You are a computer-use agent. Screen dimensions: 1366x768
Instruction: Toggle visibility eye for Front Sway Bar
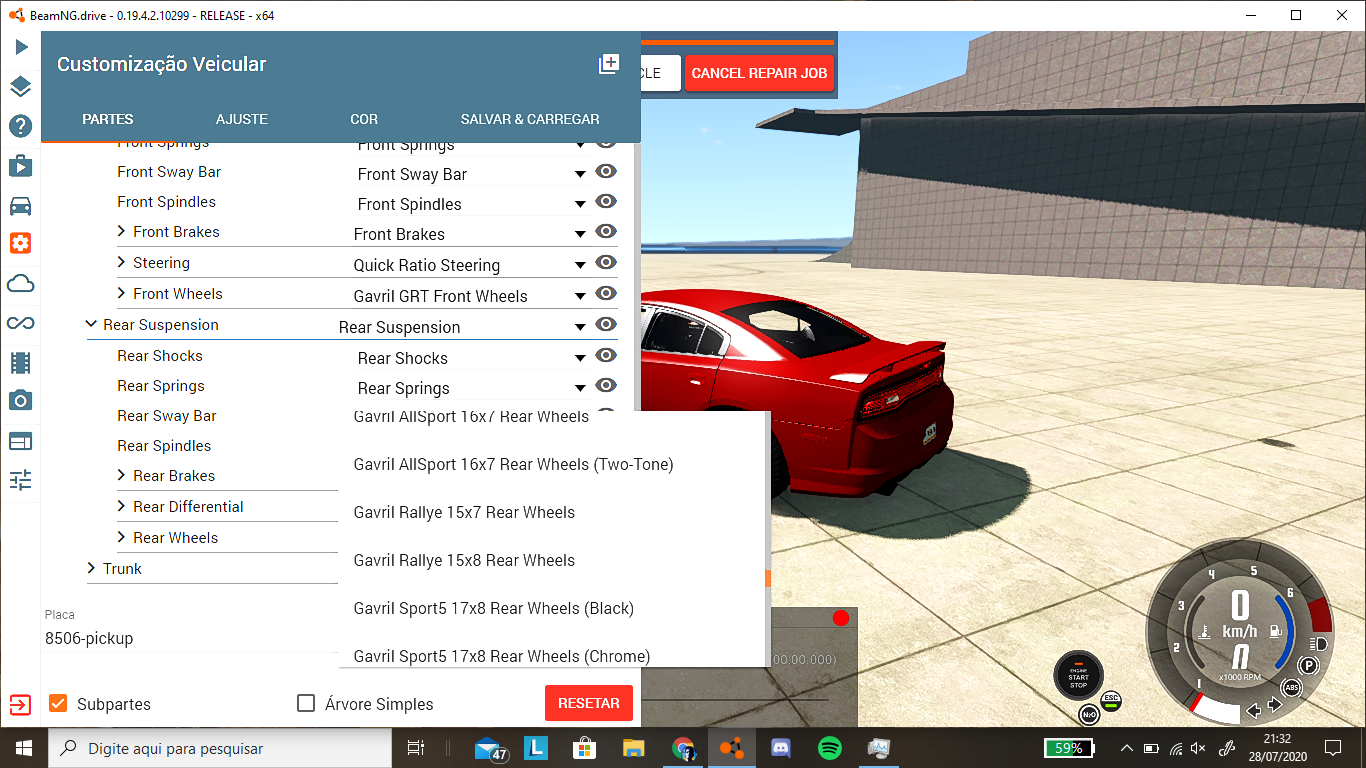[606, 172]
